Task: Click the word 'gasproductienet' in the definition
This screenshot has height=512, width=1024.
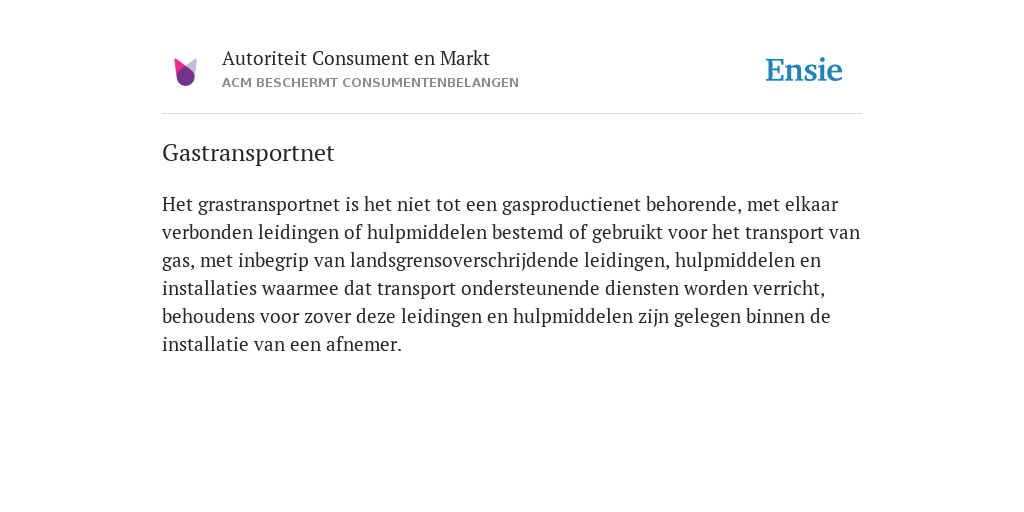Action: [571, 205]
